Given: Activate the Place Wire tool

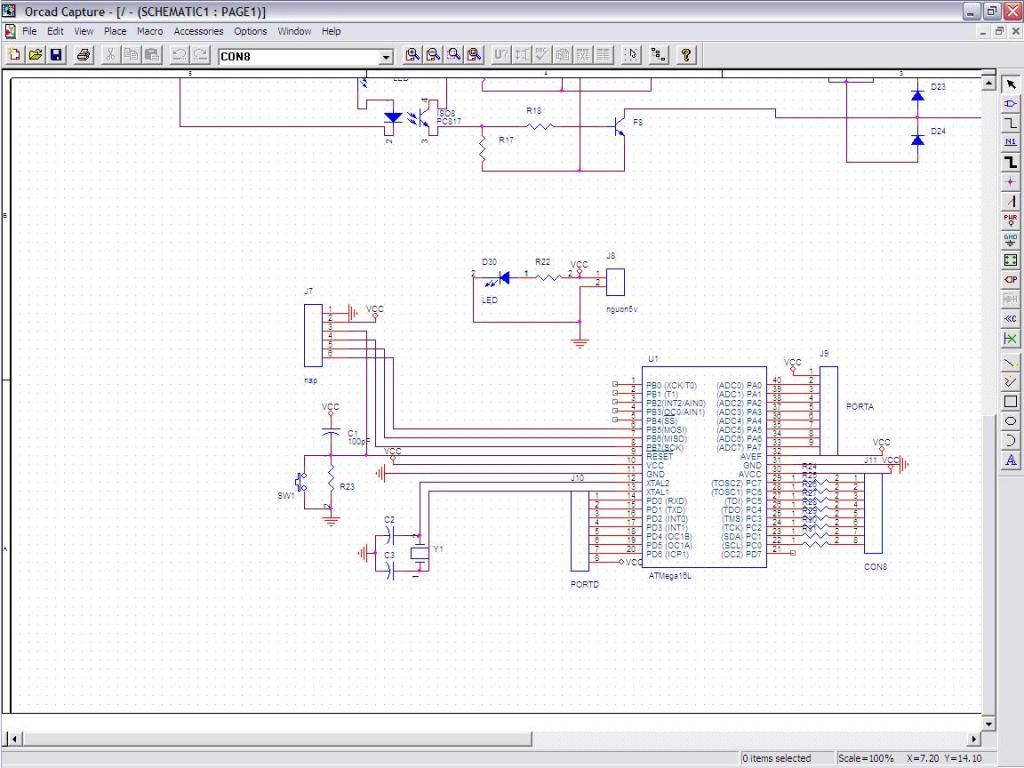Looking at the screenshot, I should point(1010,122).
